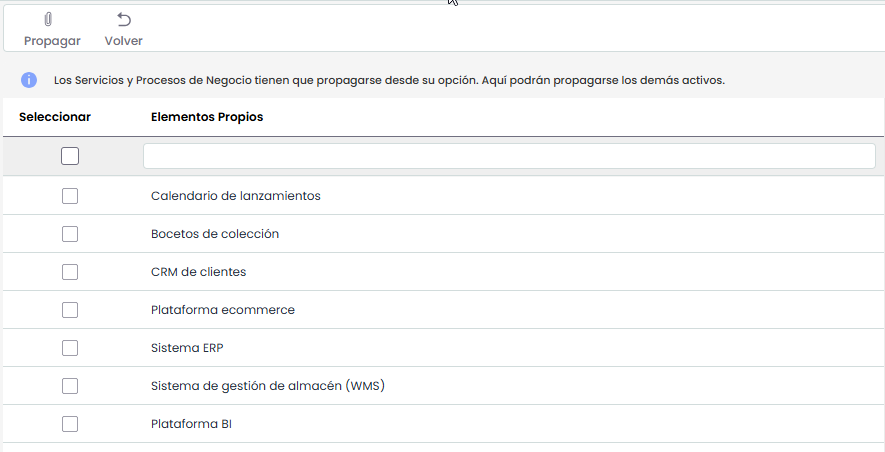
Task: Mark the Sistema ERP checkbox
Action: (x=70, y=348)
